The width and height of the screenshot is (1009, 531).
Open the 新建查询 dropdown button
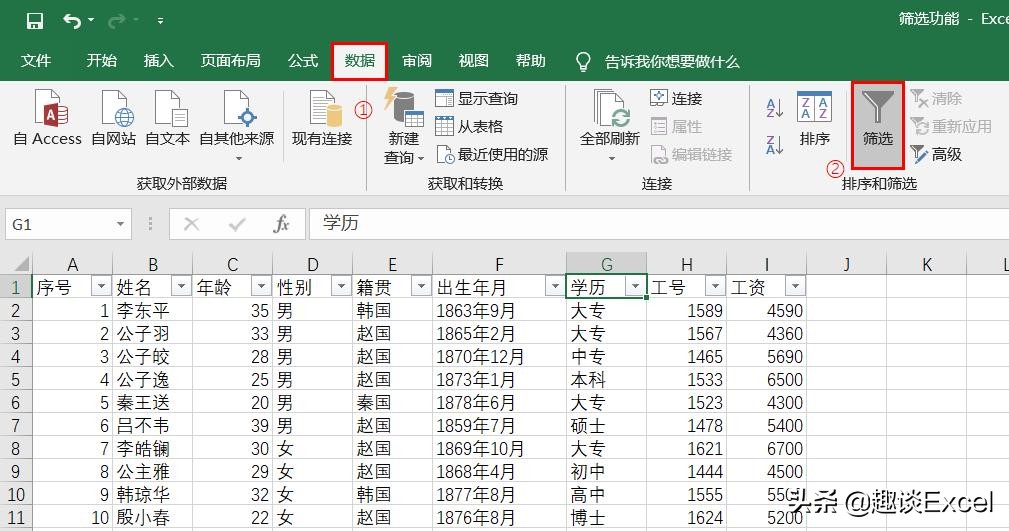[x=404, y=127]
